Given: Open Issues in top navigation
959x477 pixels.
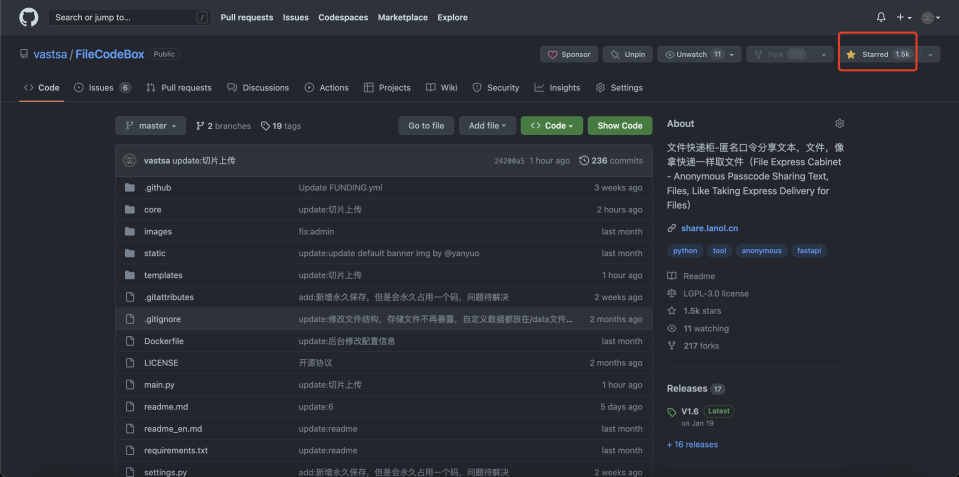Looking at the screenshot, I should point(295,17).
